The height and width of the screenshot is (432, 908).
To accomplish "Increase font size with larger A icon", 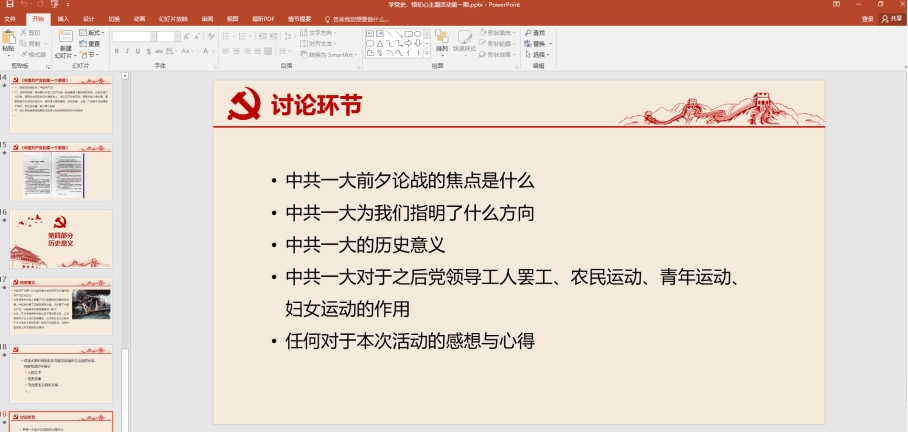I will click(x=186, y=36).
